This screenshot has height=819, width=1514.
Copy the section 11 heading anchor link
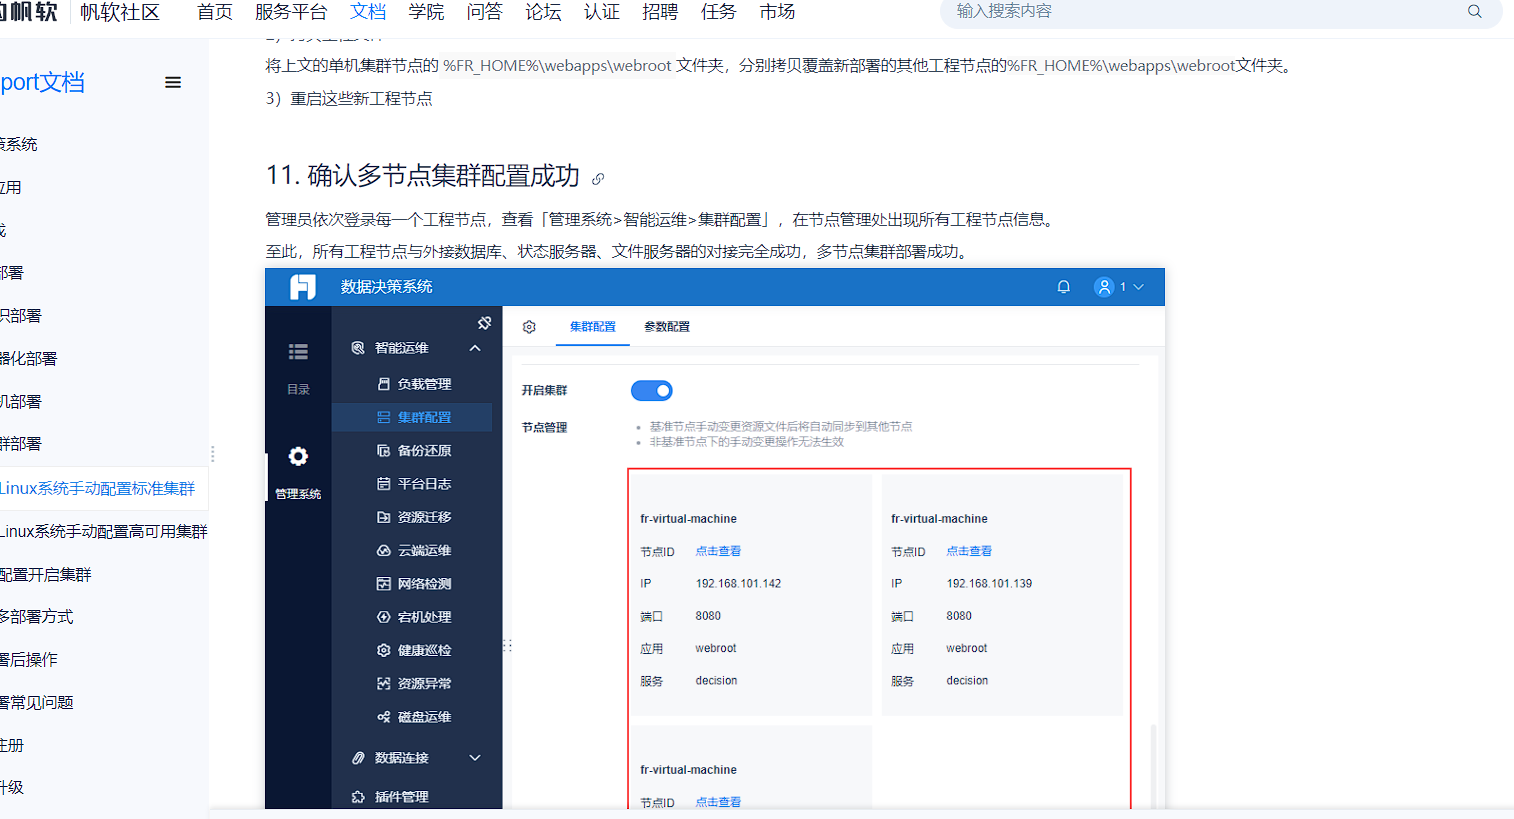[x=598, y=179]
